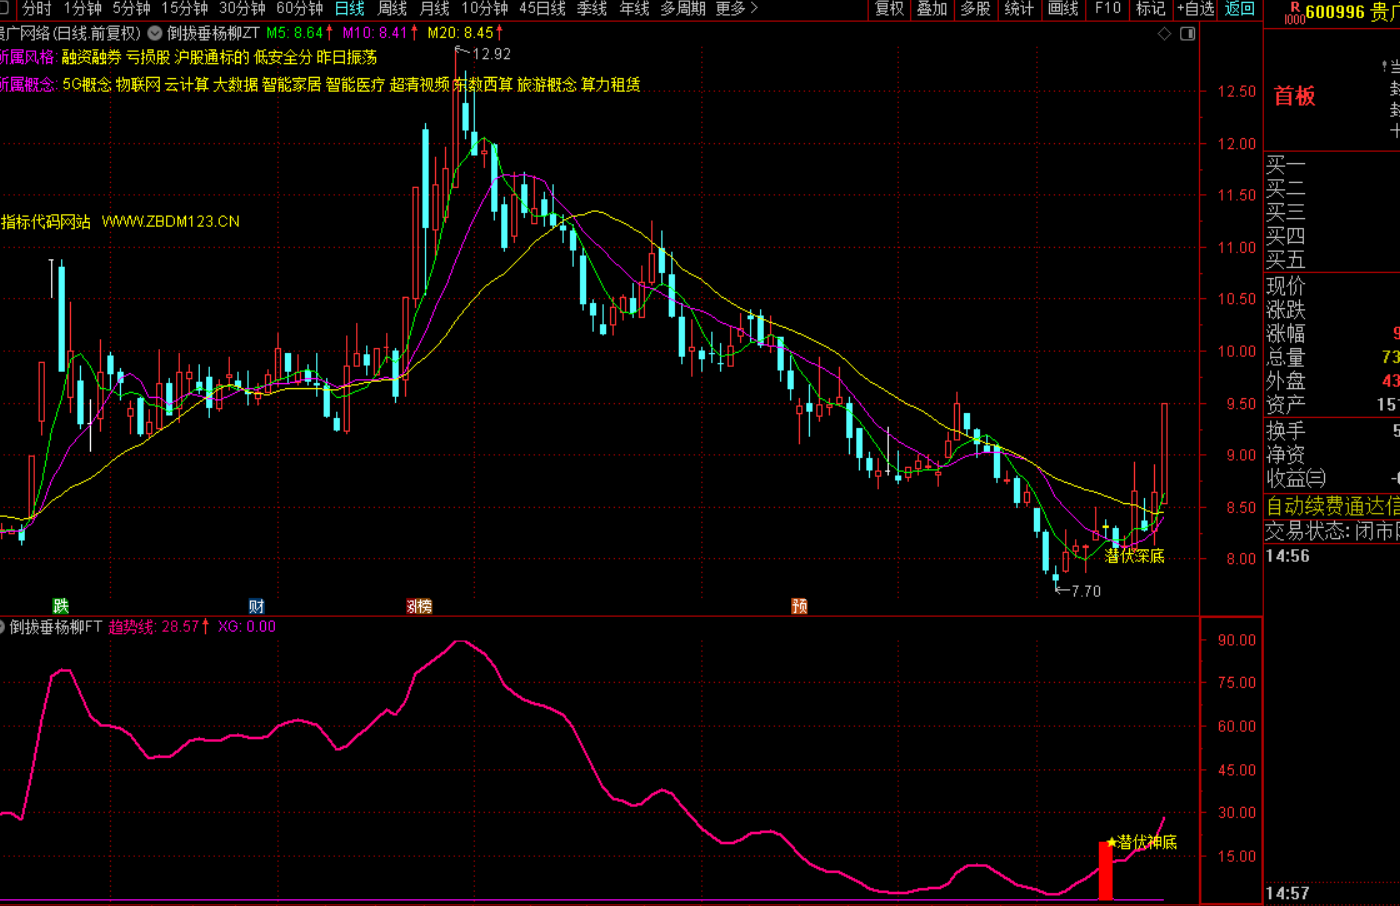The image size is (1400, 906).
Task: Click the 返回 back button
Action: coord(1240,9)
